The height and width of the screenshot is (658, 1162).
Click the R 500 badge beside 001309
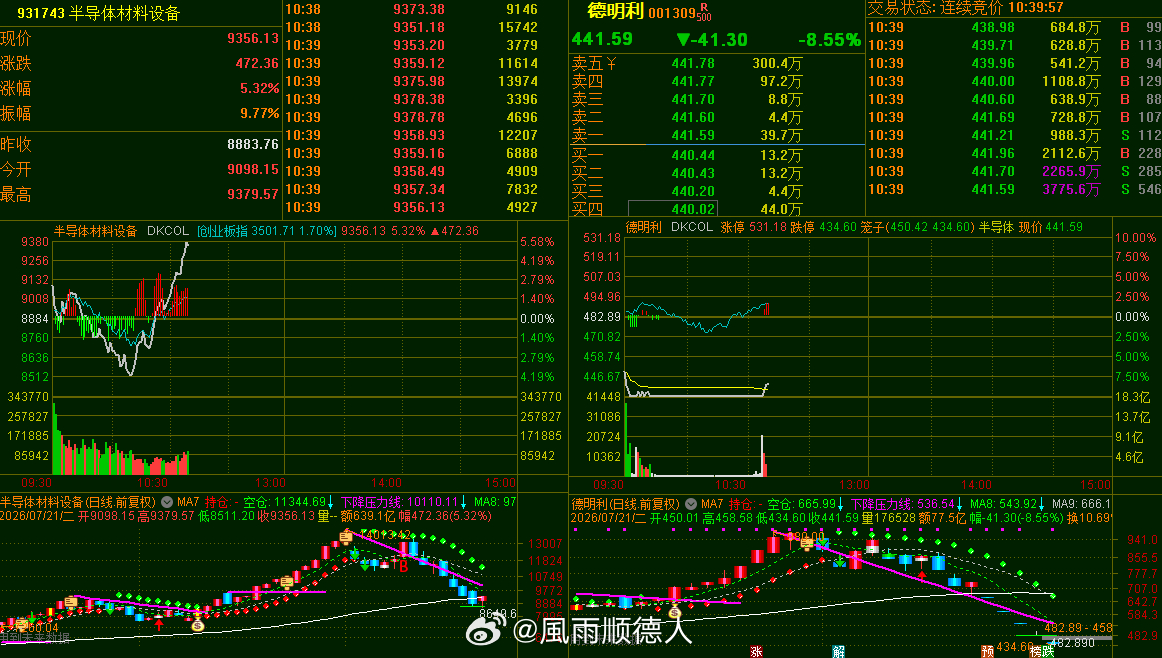tap(704, 12)
